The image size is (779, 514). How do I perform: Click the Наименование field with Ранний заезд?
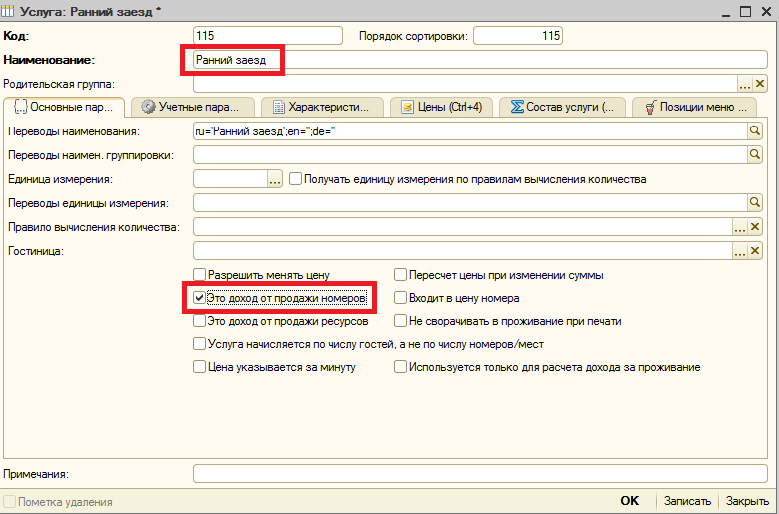[x=480, y=60]
